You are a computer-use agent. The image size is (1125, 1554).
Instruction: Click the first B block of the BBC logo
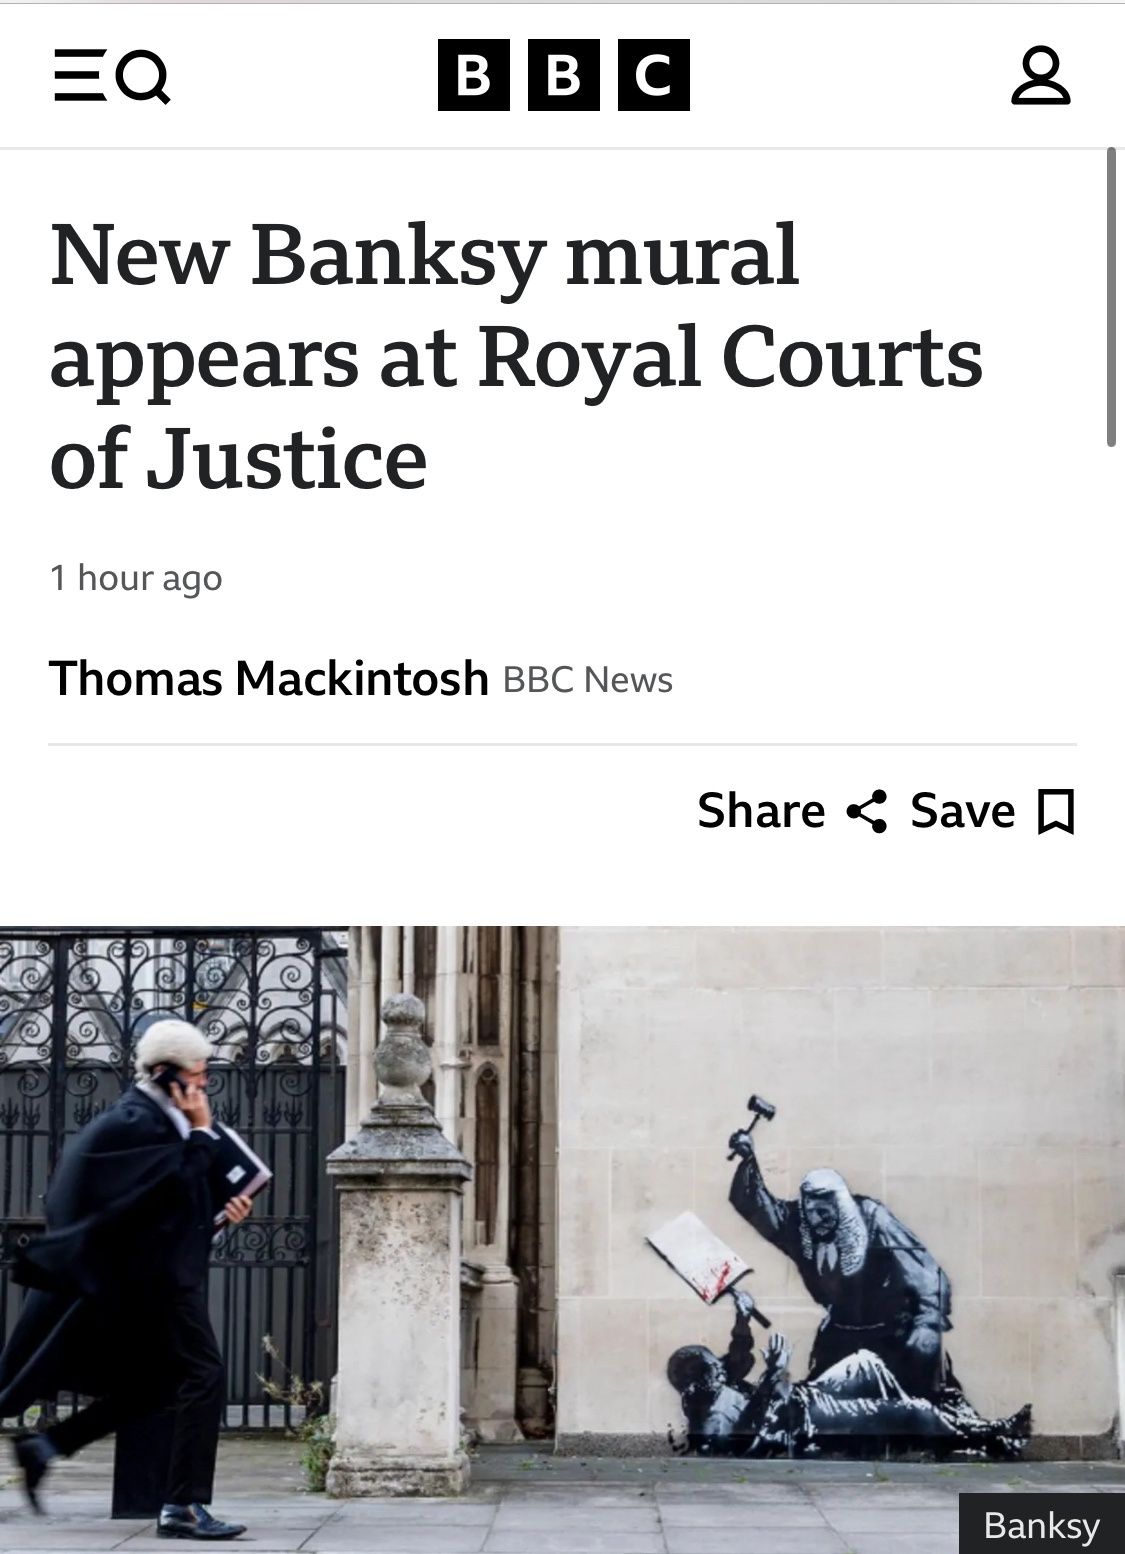[x=474, y=75]
